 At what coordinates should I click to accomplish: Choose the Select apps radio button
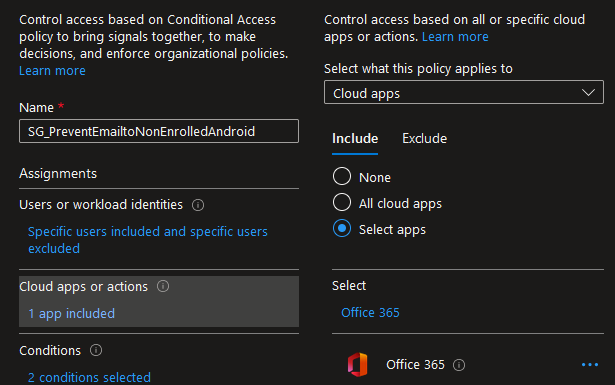click(342, 229)
